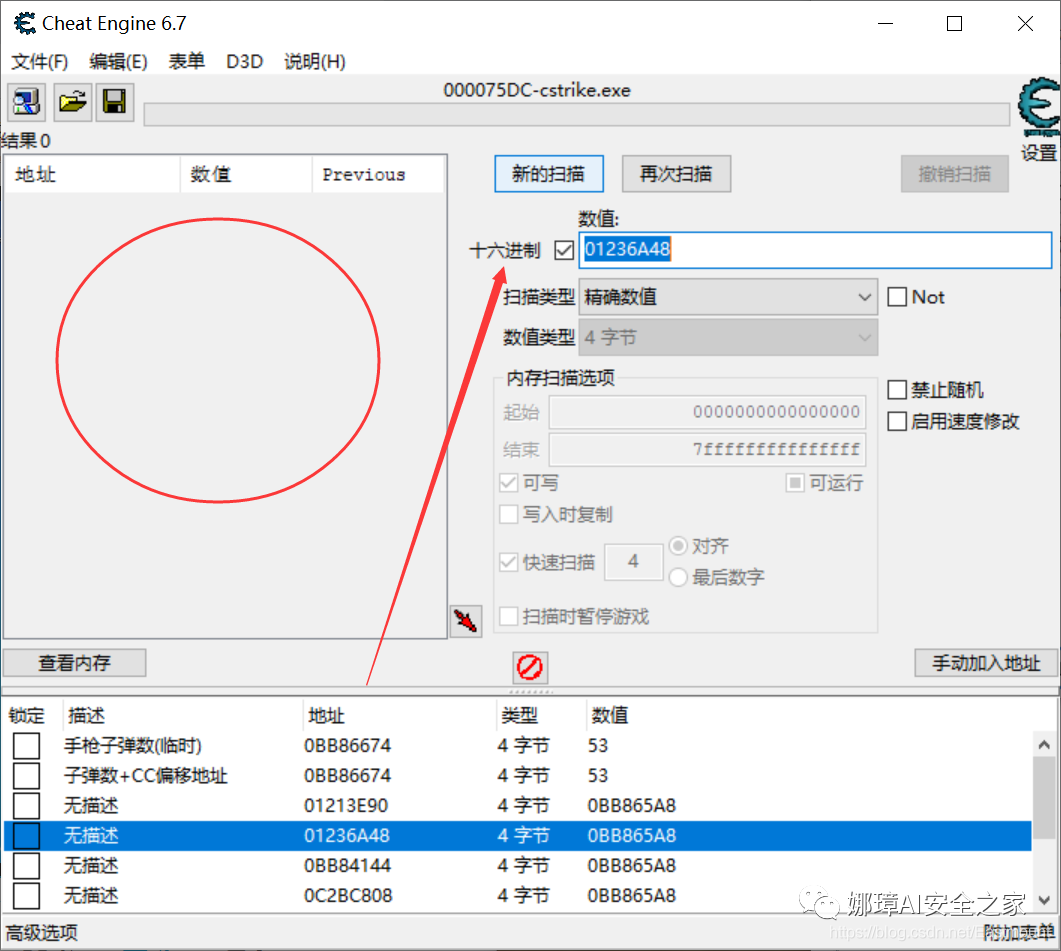
Task: Check the 禁止随机 checkbox
Action: point(897,390)
